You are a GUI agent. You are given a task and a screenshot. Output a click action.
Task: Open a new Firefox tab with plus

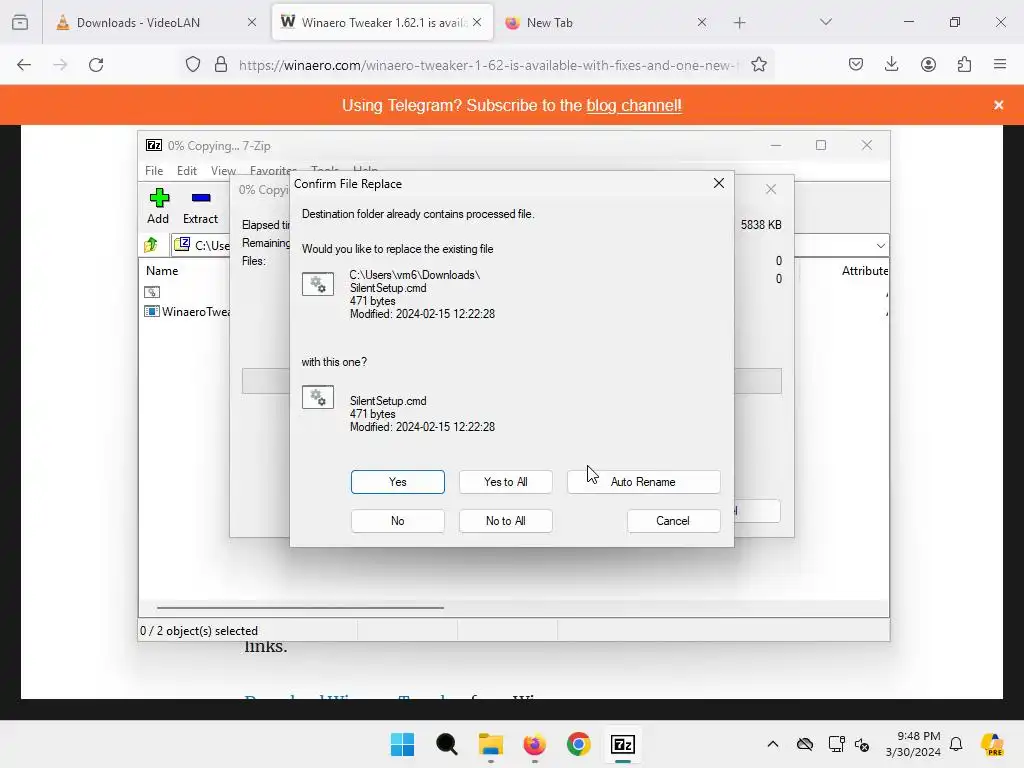click(x=739, y=23)
